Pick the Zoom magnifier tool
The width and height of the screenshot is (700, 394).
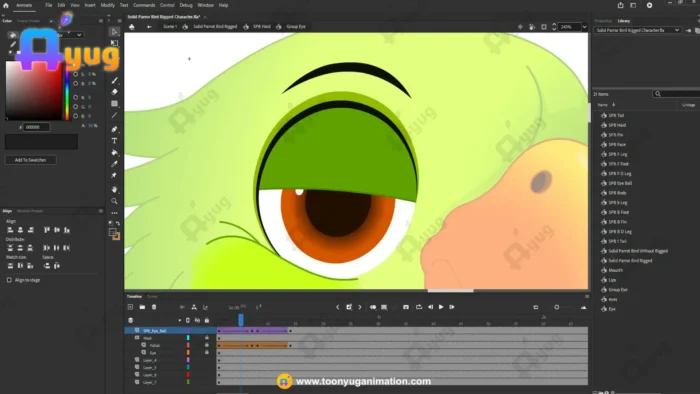114,201
